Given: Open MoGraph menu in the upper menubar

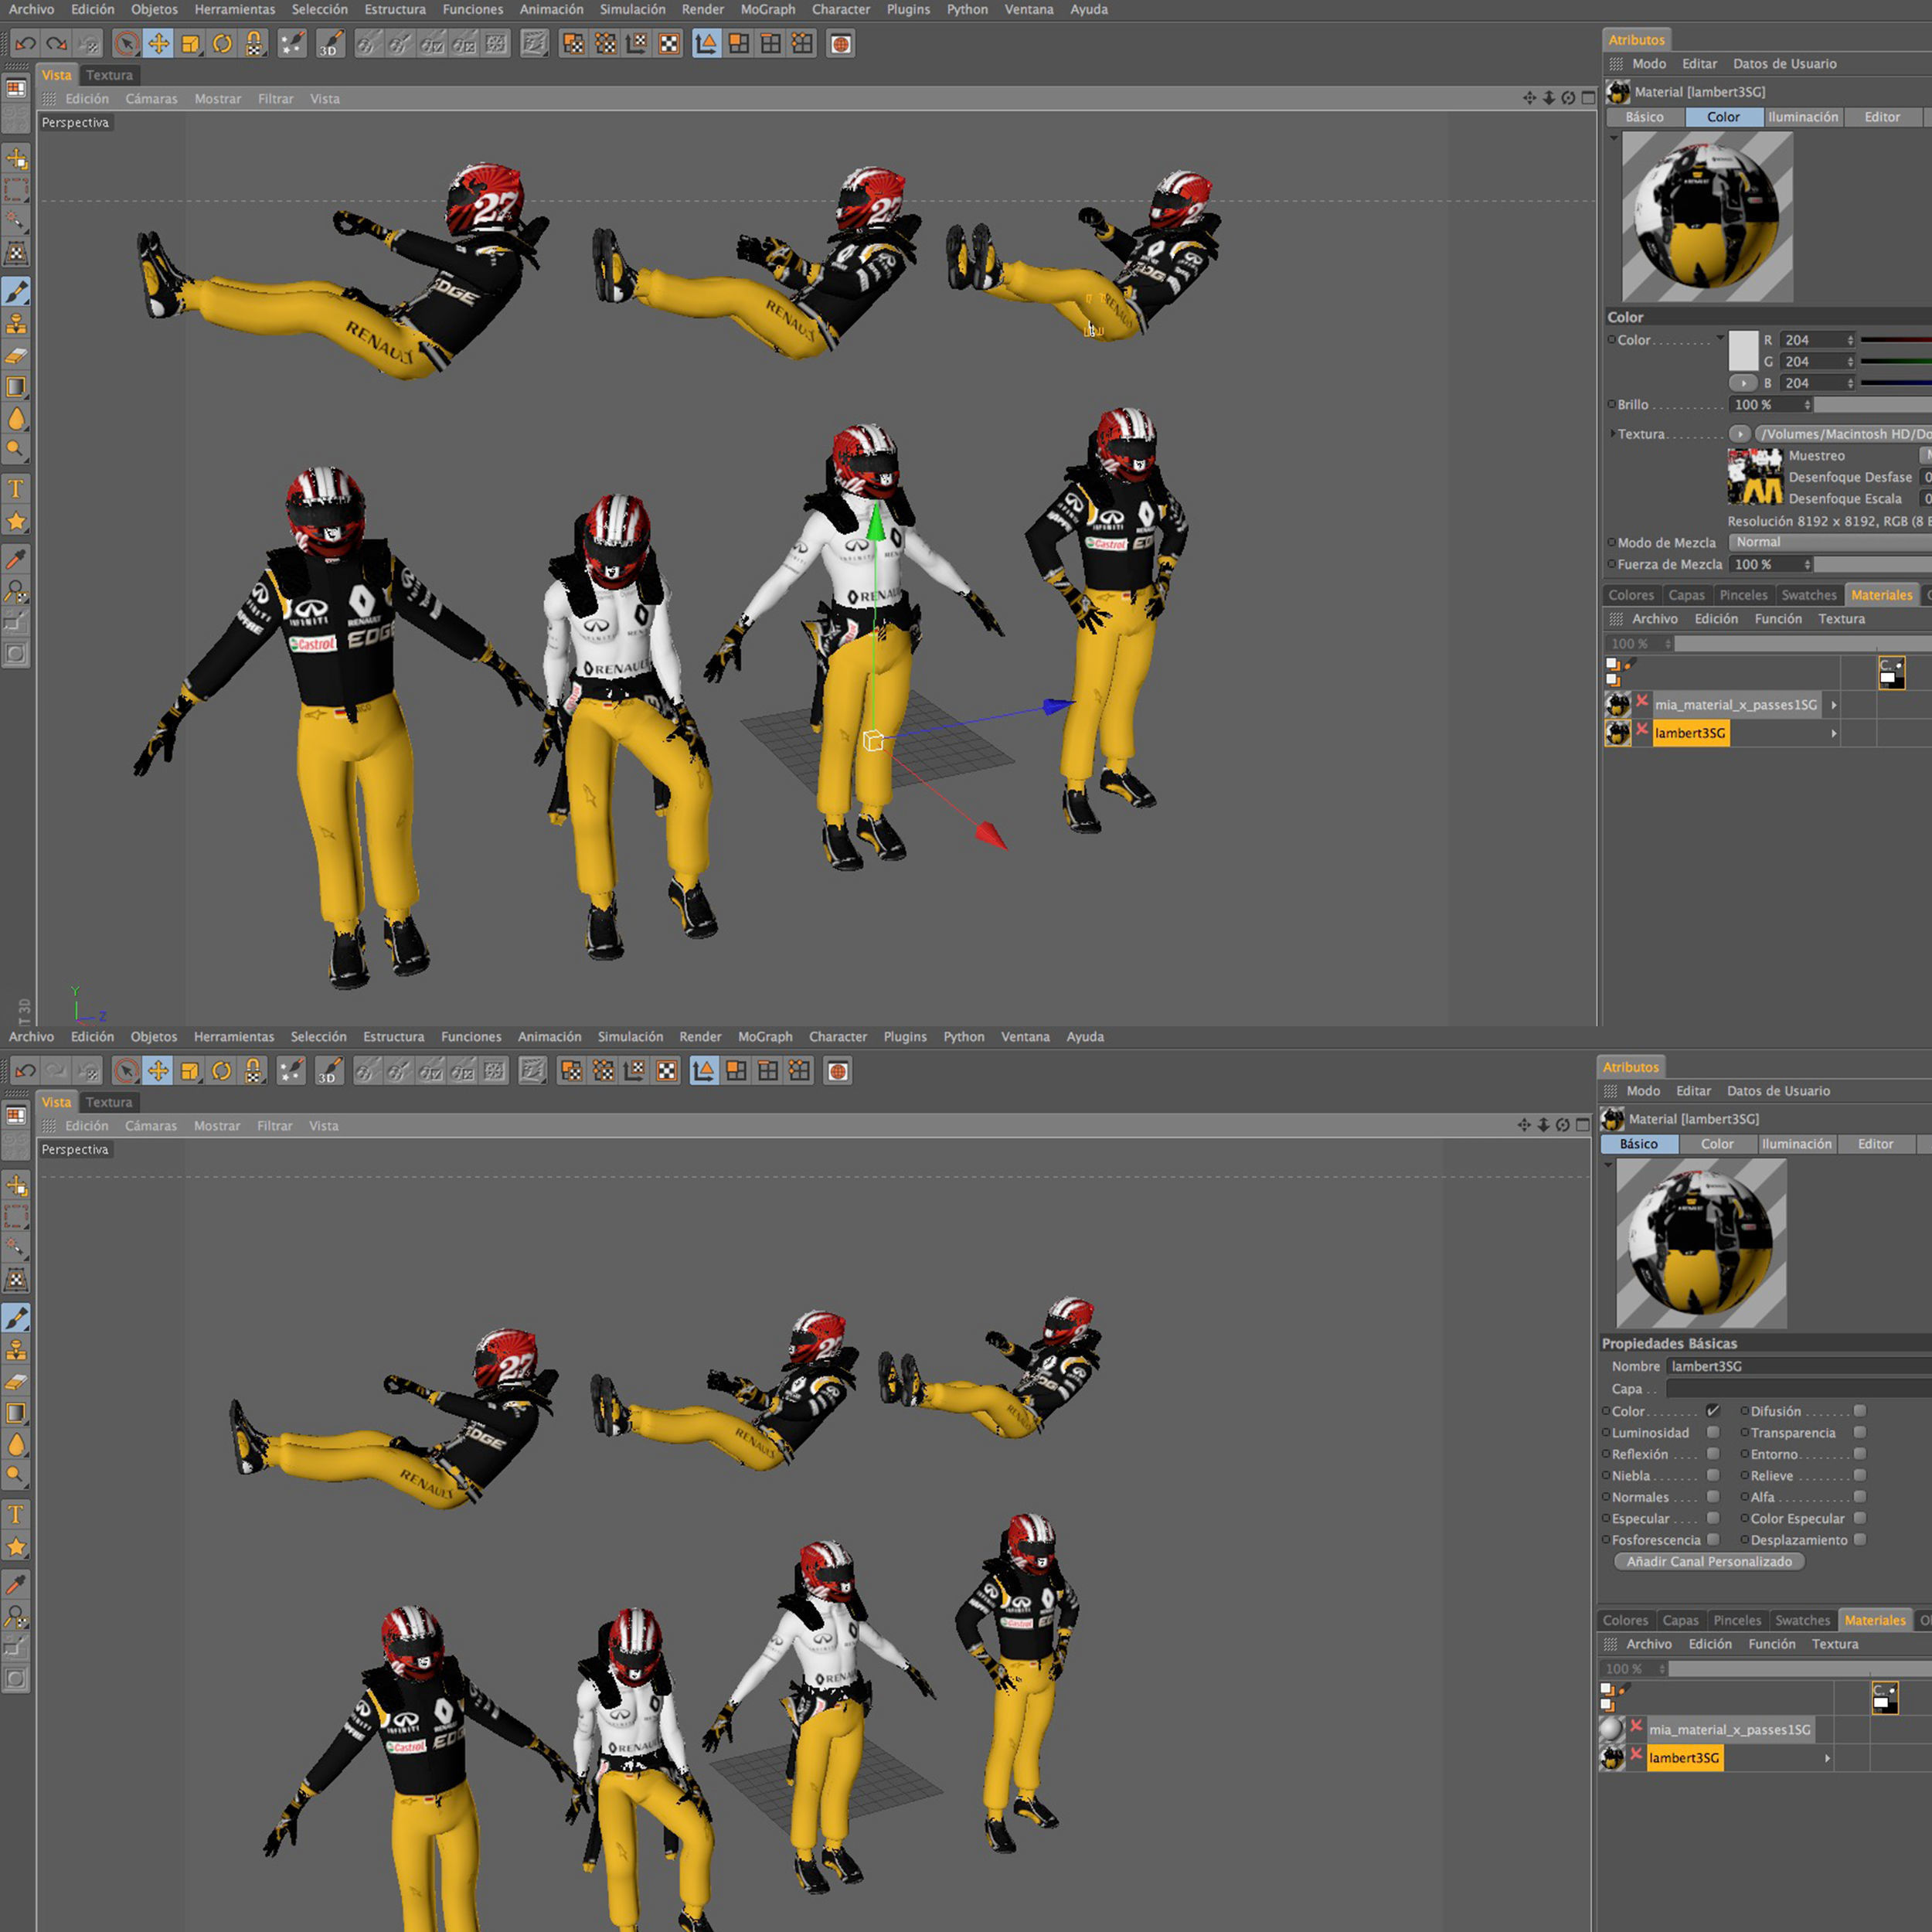Looking at the screenshot, I should point(767,10).
